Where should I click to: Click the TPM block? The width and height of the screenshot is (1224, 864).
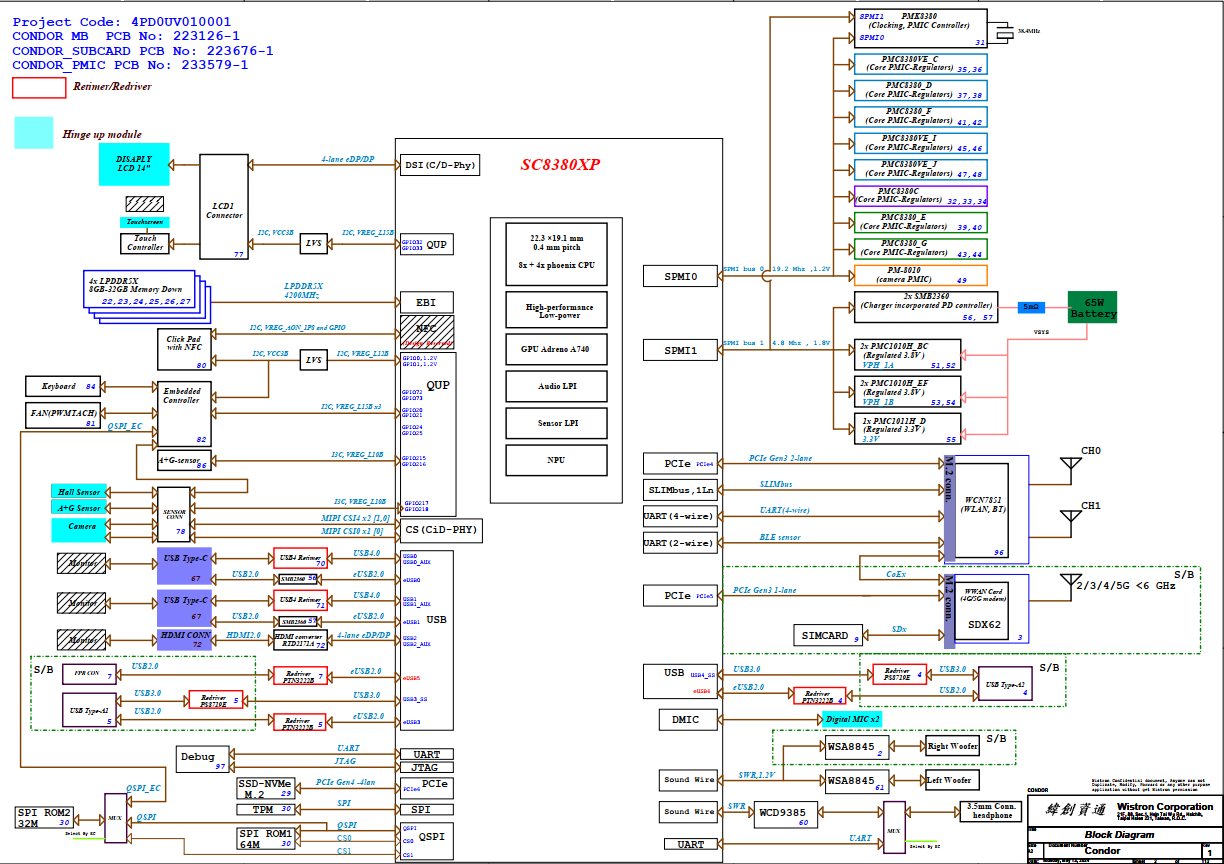click(x=265, y=810)
